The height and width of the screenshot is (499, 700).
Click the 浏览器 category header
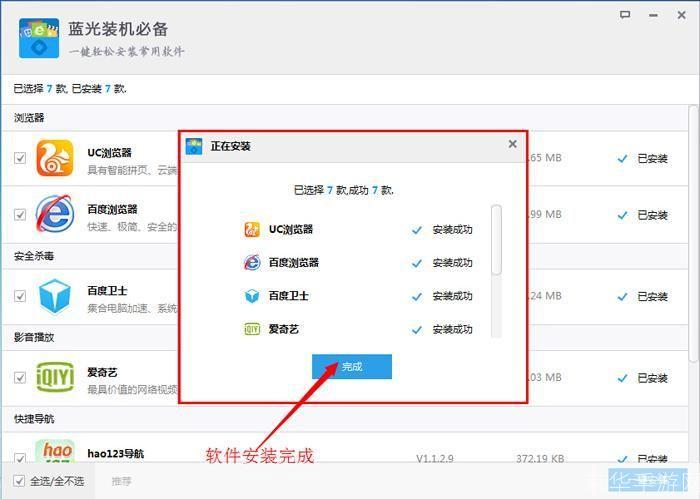pos(29,118)
